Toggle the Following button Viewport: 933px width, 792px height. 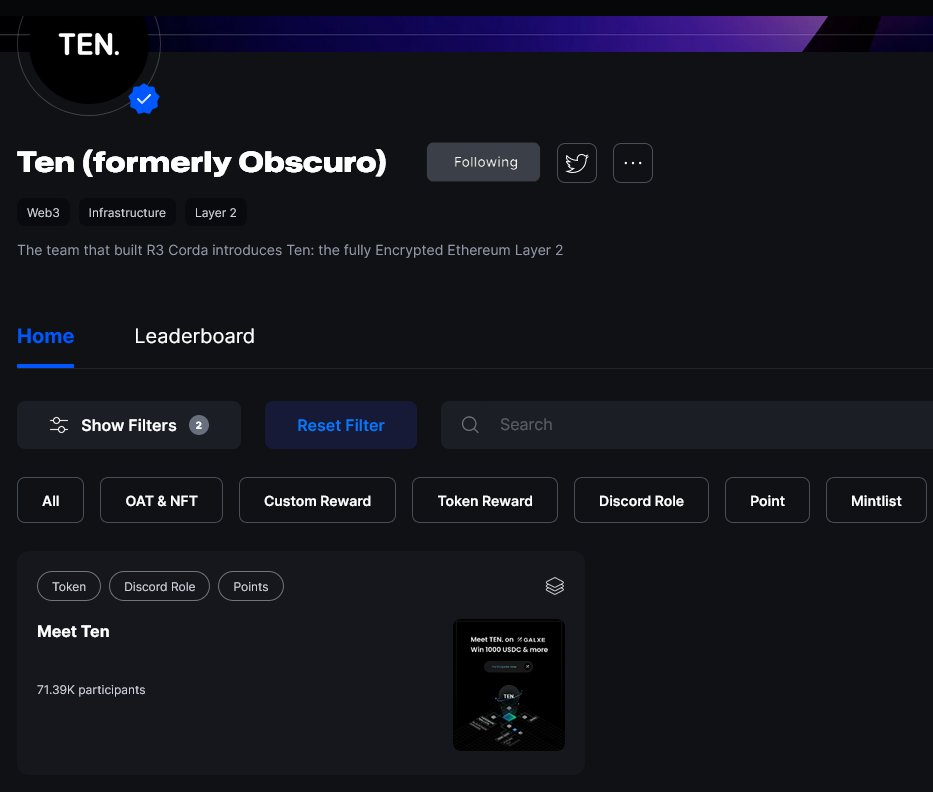click(483, 162)
